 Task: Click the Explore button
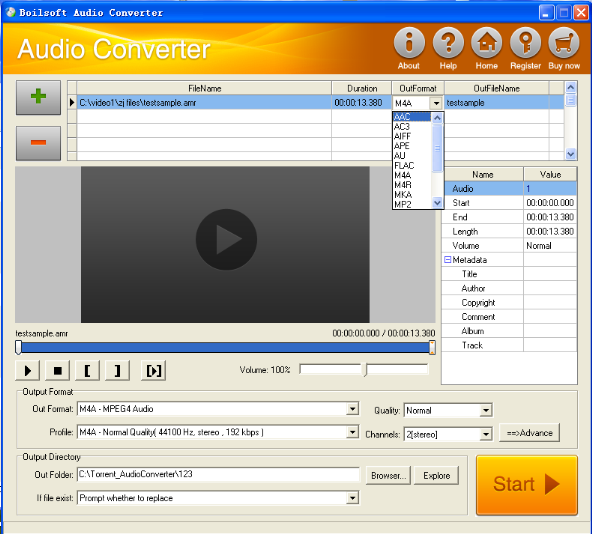tap(436, 475)
